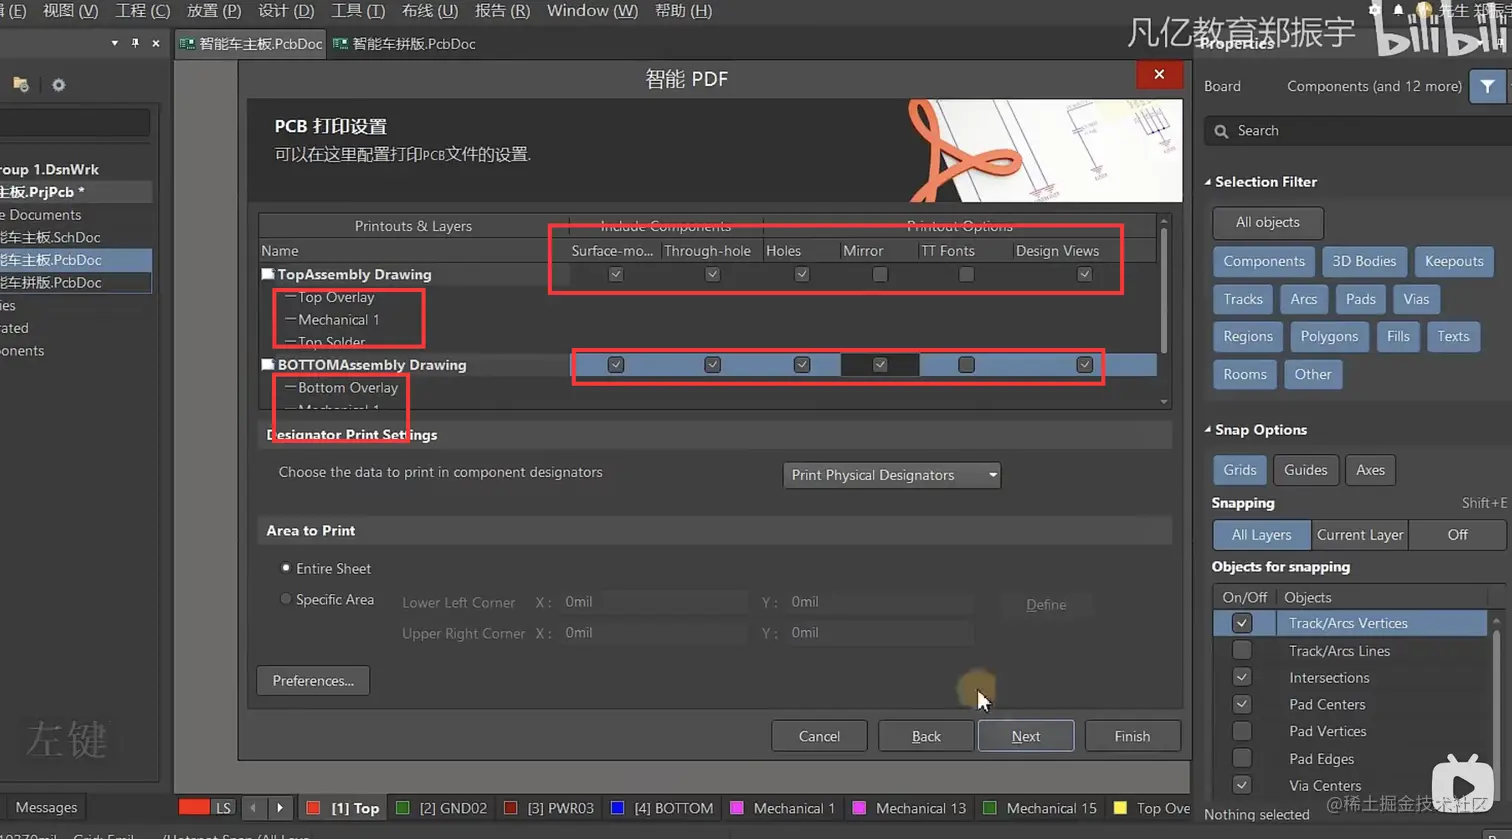Switch to the 智能车拼版.PcbDoc document tab
The image size is (1512, 839).
405,44
